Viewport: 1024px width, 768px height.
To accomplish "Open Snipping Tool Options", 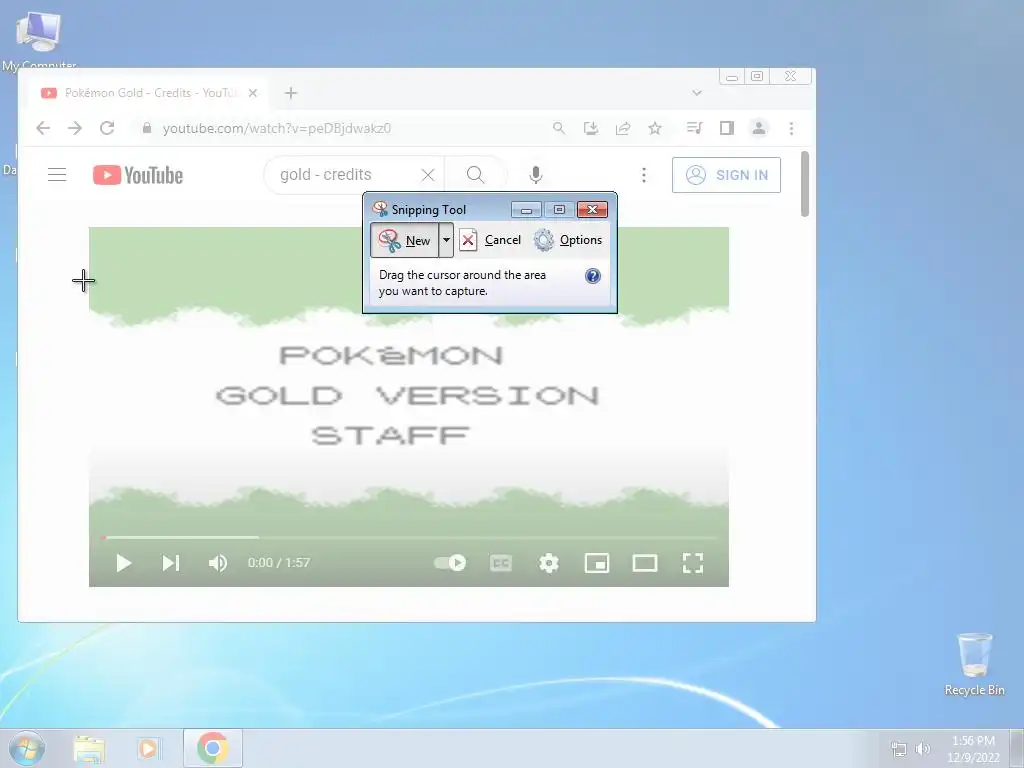I will 568,240.
